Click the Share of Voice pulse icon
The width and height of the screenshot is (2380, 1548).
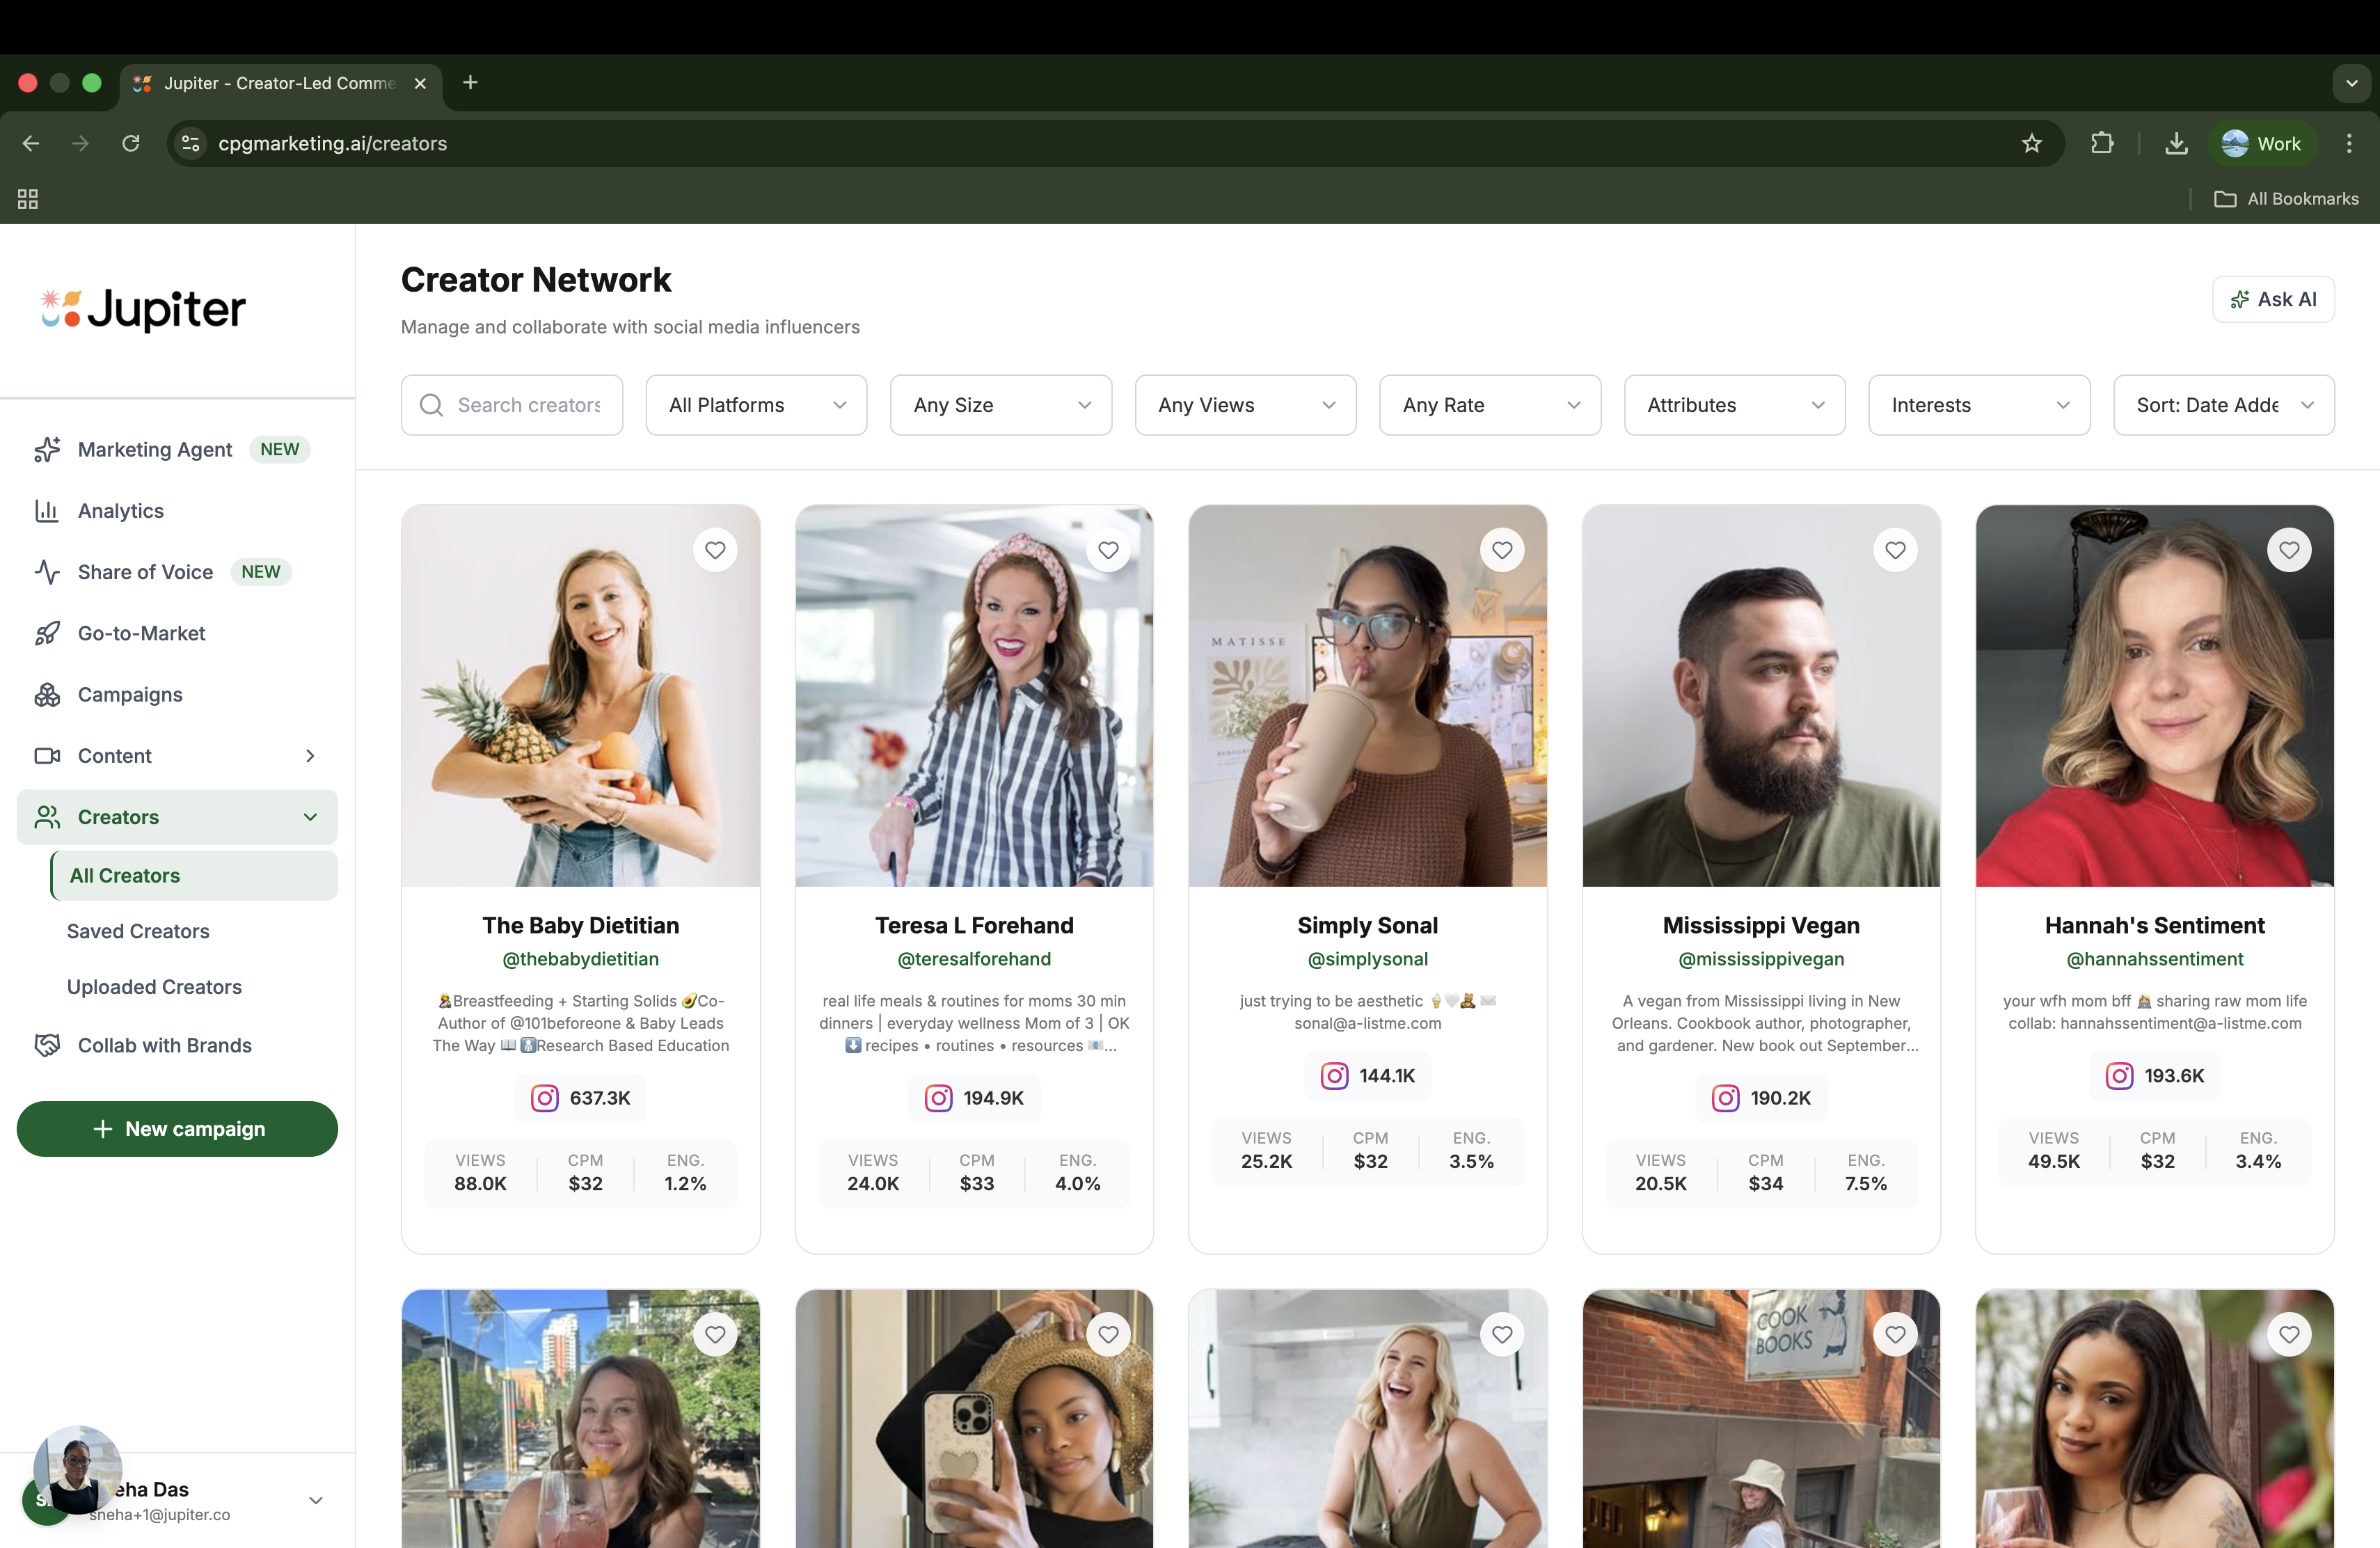47,572
